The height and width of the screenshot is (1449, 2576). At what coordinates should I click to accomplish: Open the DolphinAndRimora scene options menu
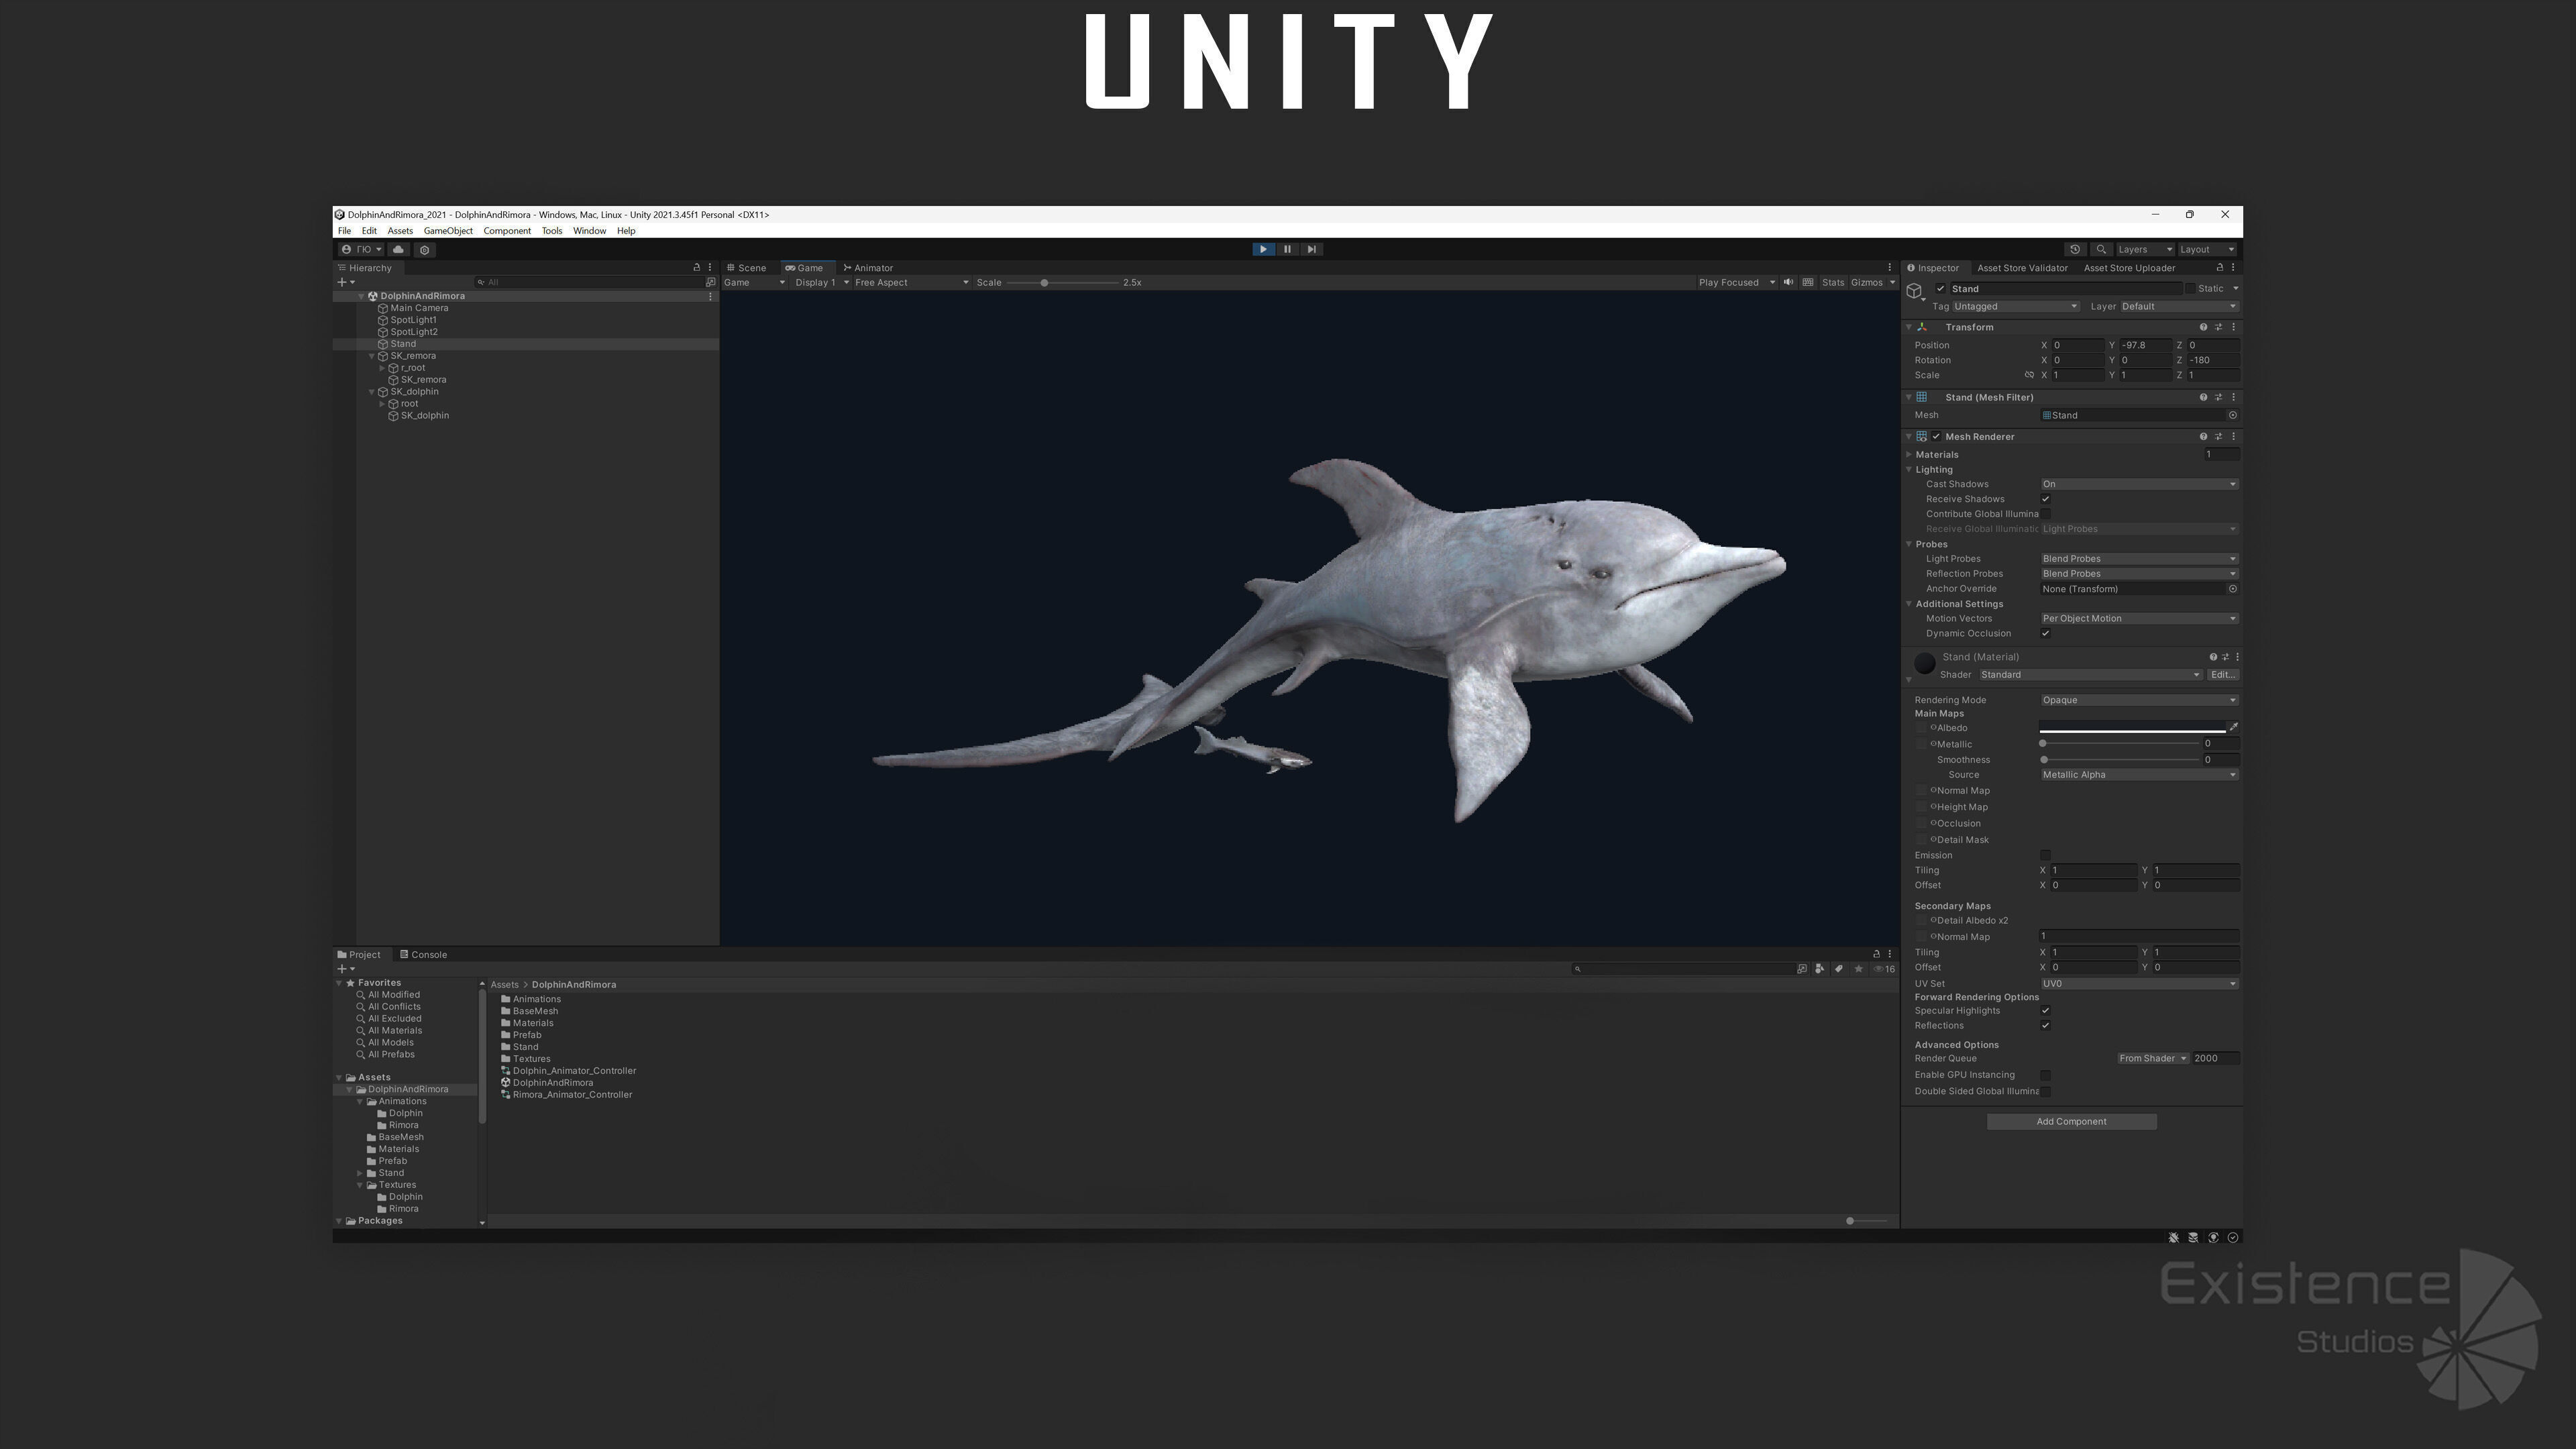(710, 296)
